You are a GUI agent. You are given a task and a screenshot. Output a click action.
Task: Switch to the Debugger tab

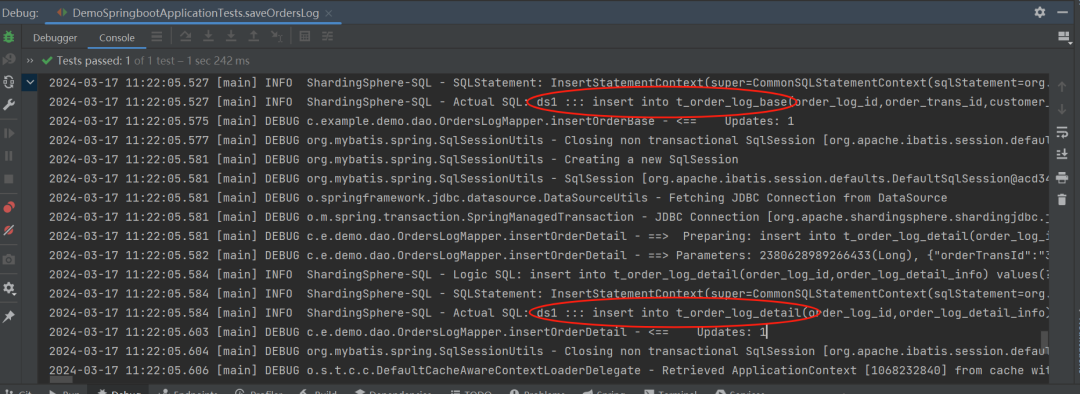point(55,38)
